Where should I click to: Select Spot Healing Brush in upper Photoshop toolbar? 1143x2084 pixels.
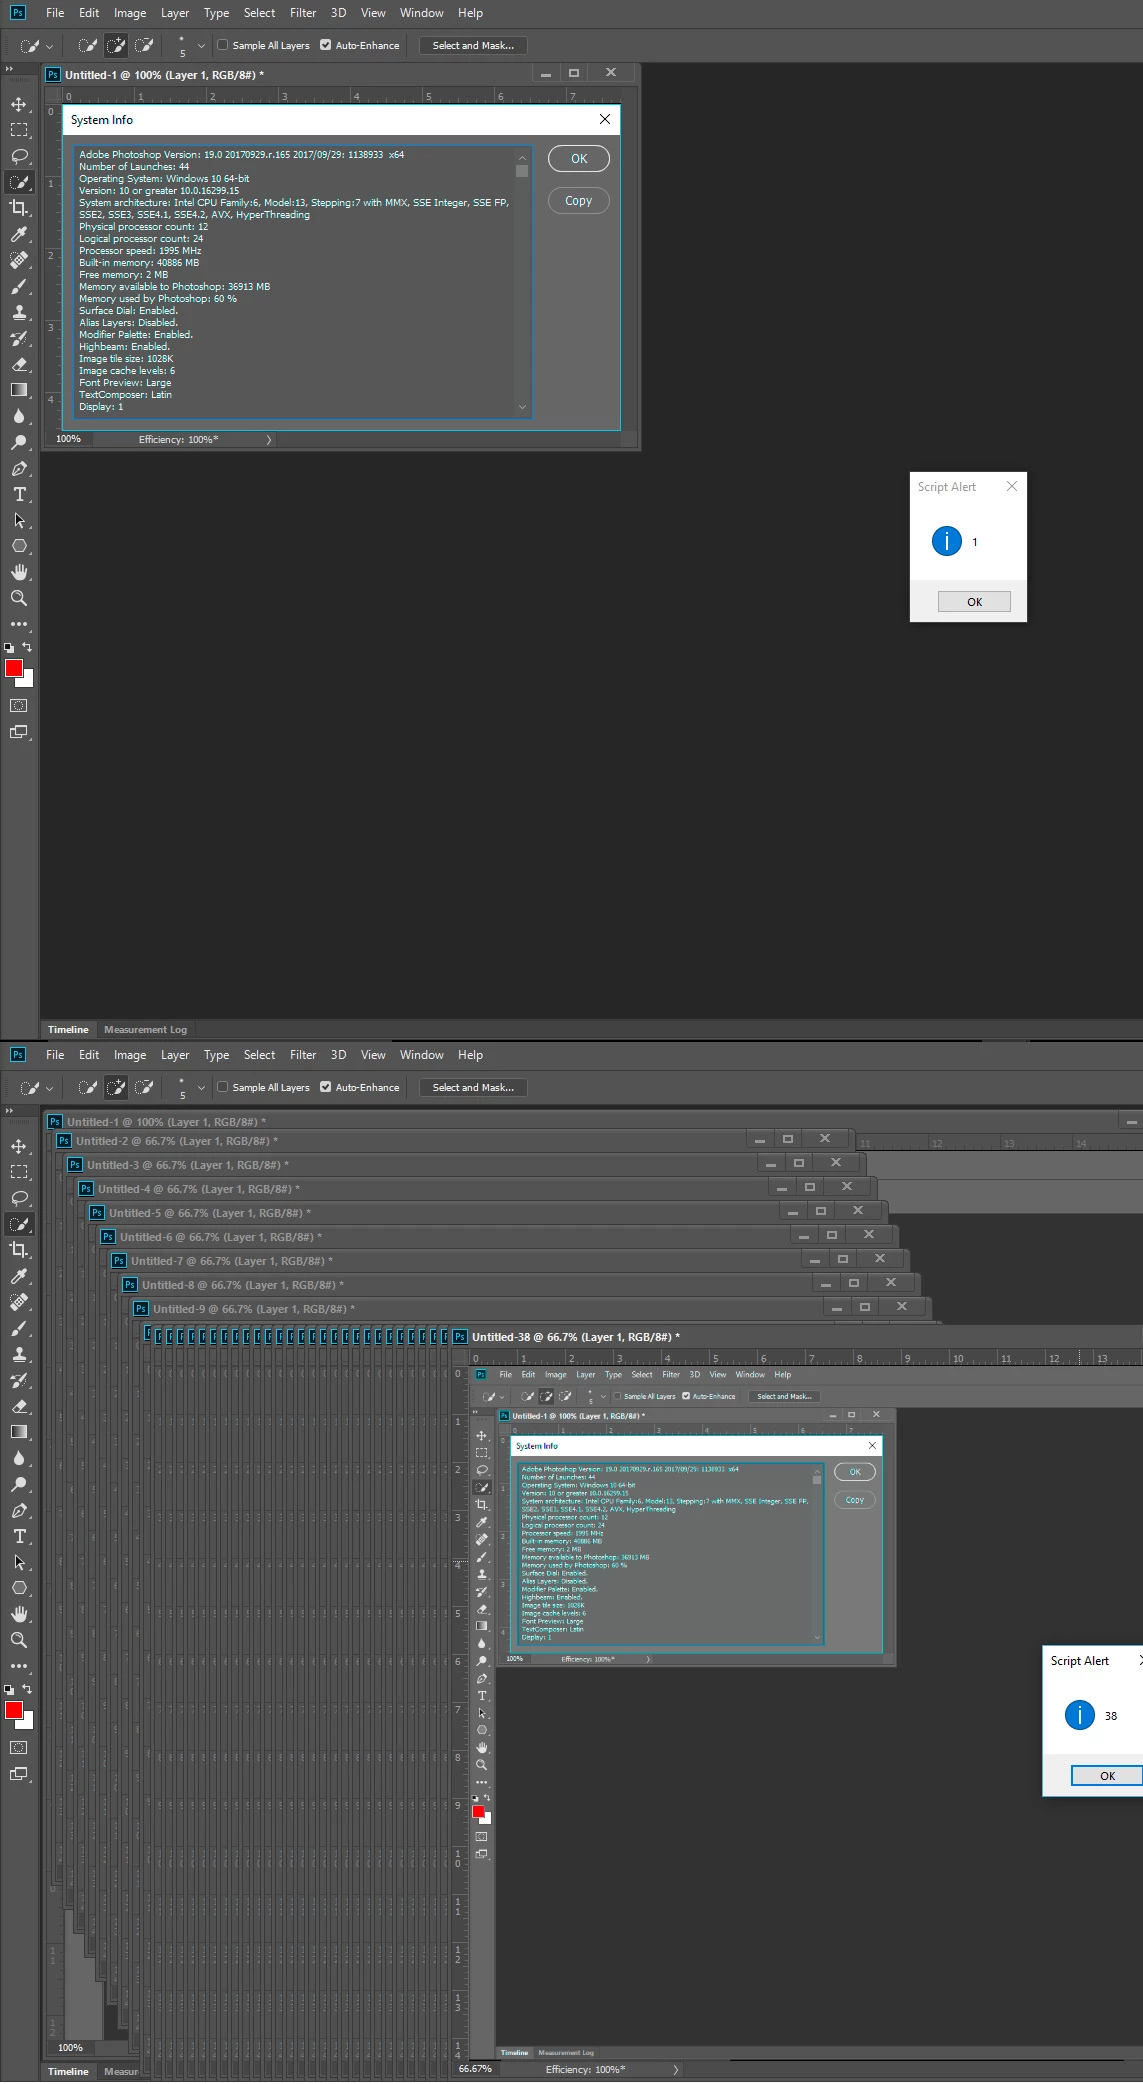coord(19,260)
